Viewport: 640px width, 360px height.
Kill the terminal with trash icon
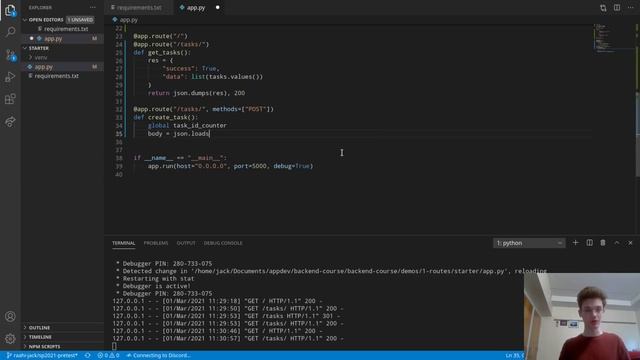click(603, 243)
